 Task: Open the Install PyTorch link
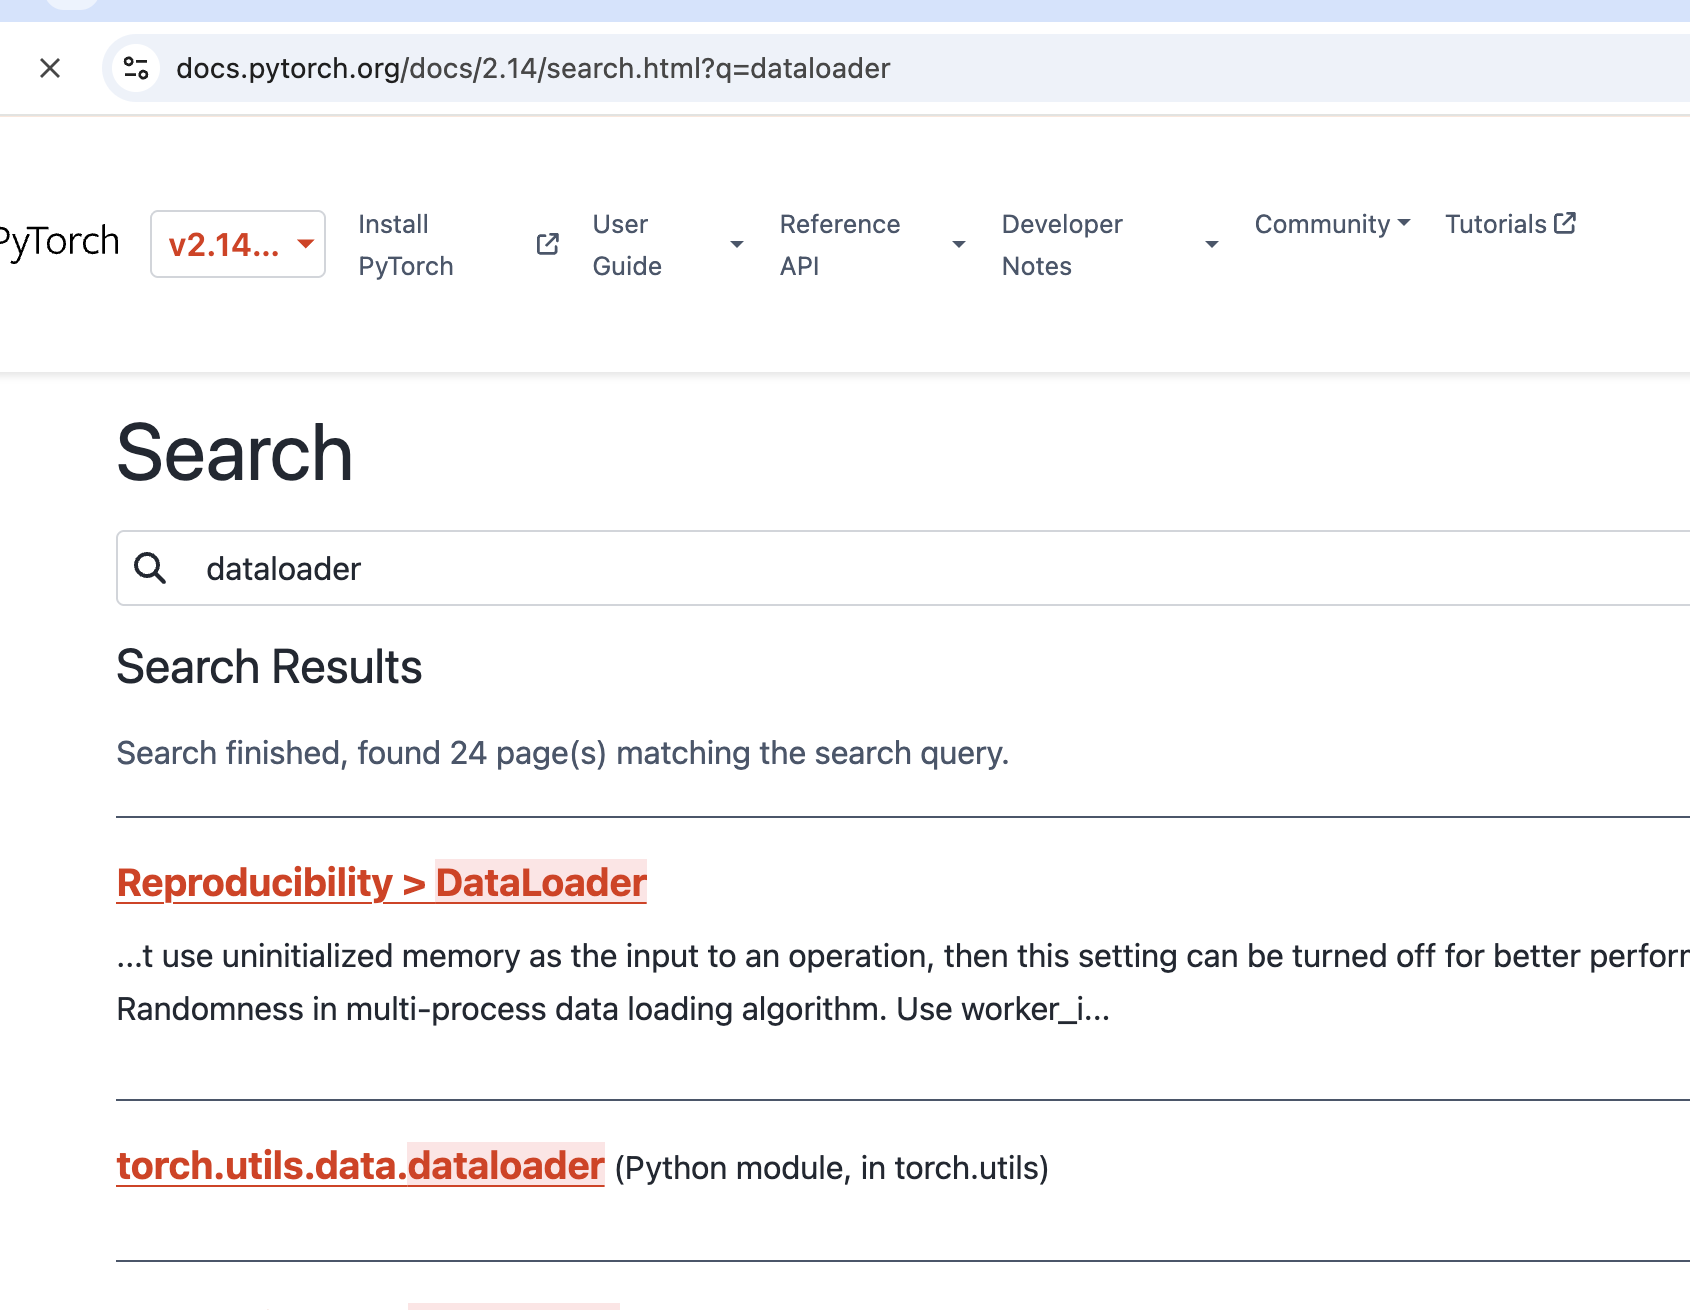(x=406, y=245)
